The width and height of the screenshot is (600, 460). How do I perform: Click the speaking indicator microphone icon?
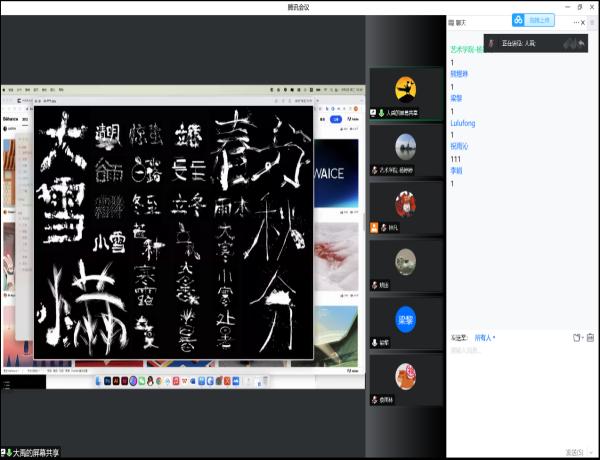pyautogui.click(x=491, y=44)
